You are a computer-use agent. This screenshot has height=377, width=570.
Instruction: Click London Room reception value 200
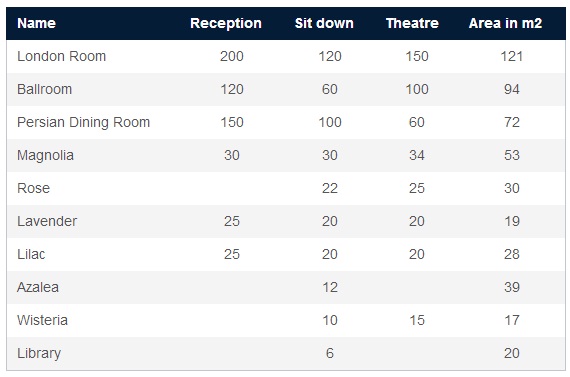[x=232, y=56]
